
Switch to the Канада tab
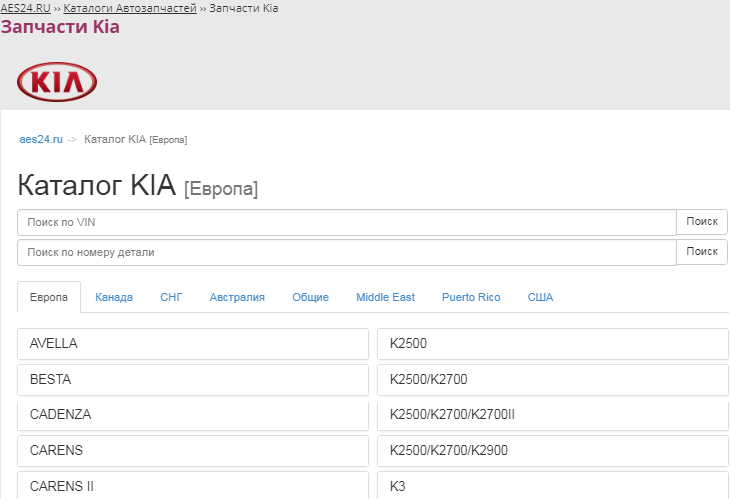coord(114,297)
